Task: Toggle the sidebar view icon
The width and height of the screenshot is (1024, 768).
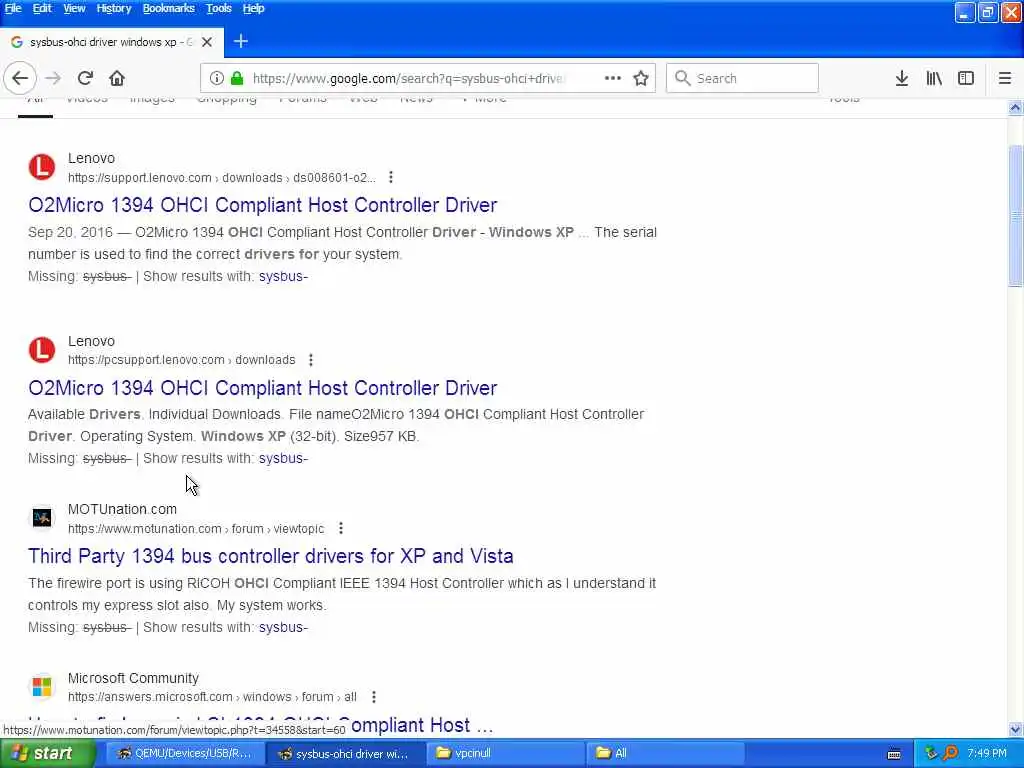Action: pyautogui.click(x=966, y=78)
